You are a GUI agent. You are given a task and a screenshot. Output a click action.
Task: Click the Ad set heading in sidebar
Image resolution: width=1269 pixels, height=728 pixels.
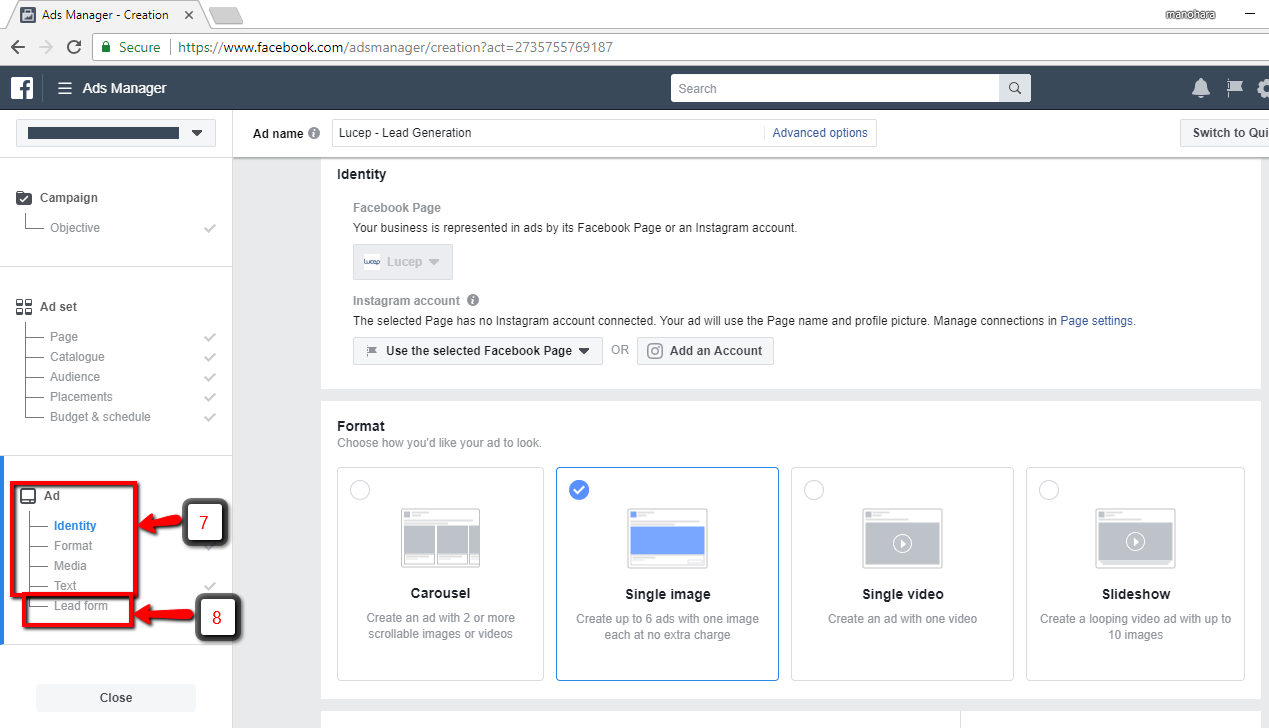59,307
